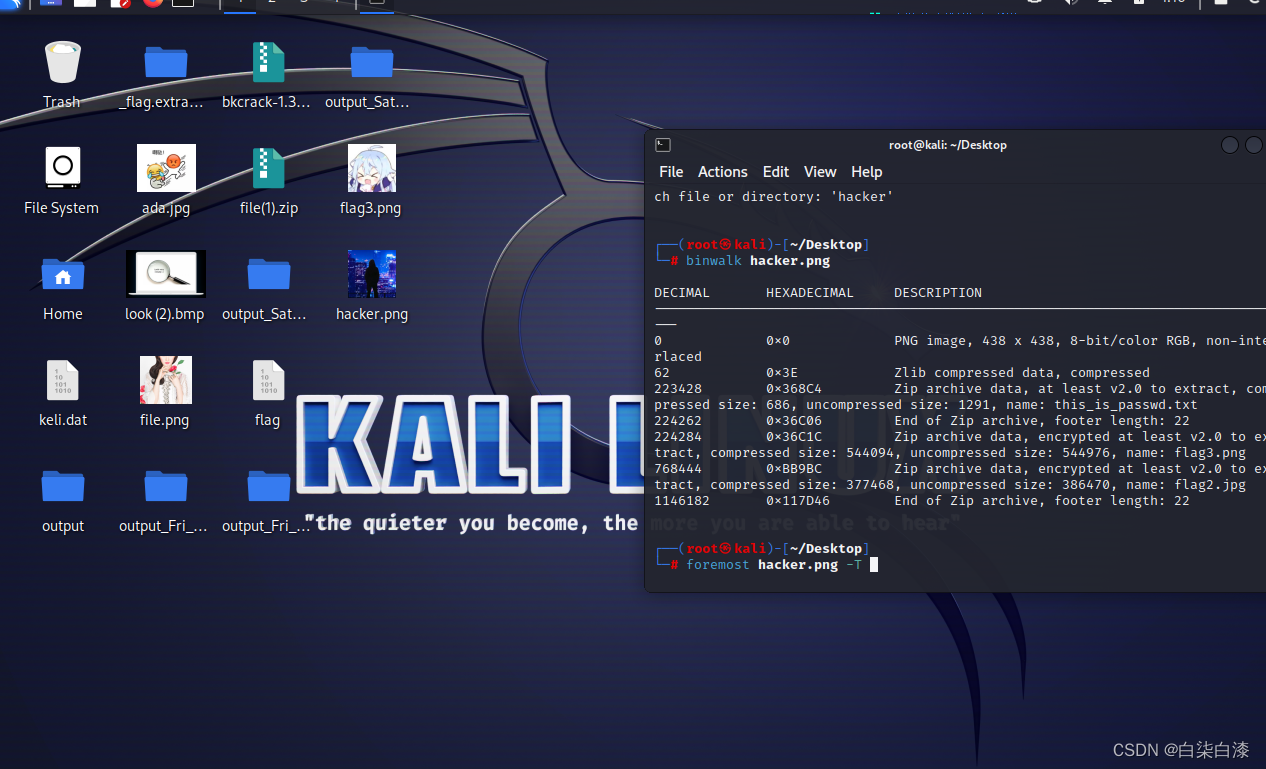Open the File System desktop icon
The image size is (1266, 769).
(62, 170)
